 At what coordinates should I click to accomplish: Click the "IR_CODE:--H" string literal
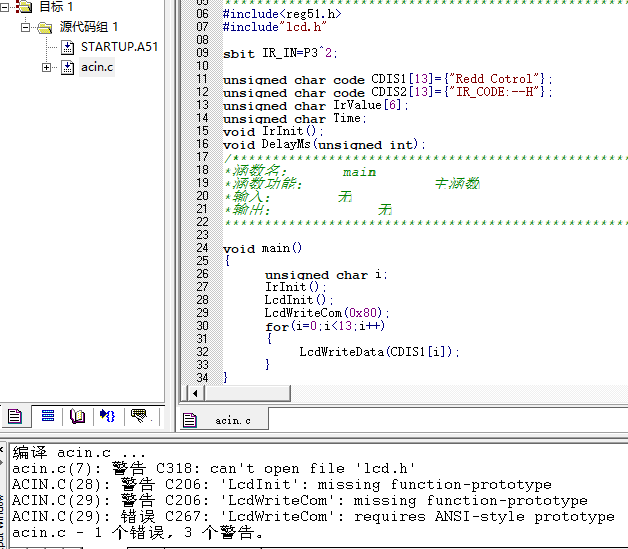pyautogui.click(x=497, y=92)
